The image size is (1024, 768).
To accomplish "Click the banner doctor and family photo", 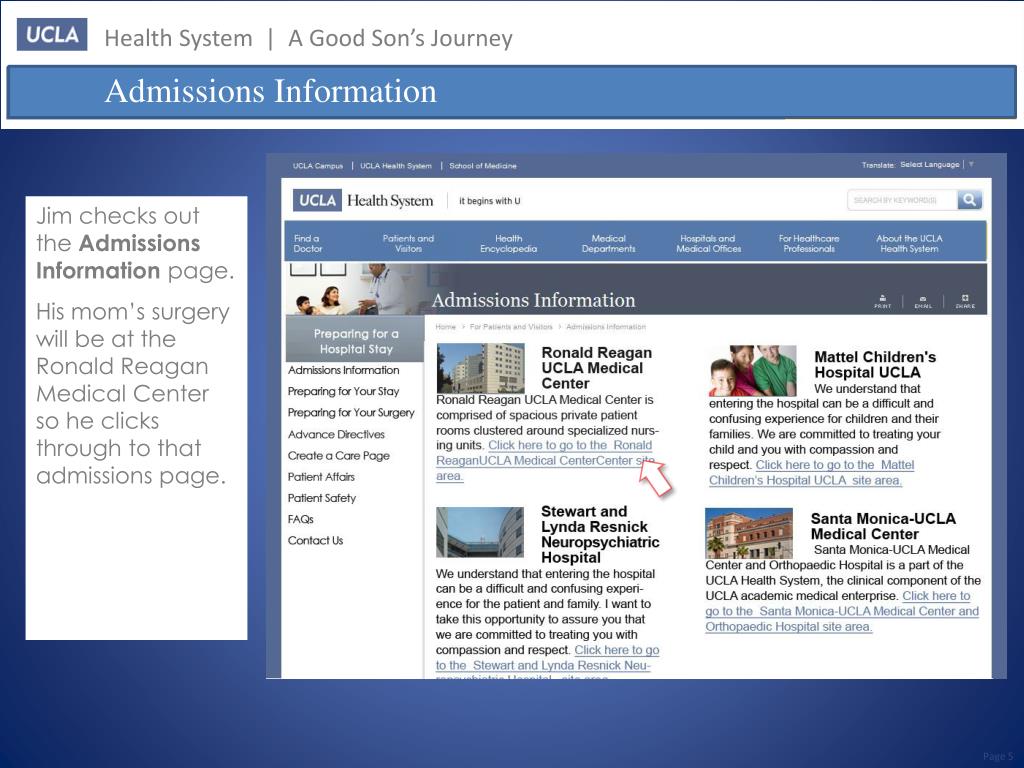I will point(357,289).
